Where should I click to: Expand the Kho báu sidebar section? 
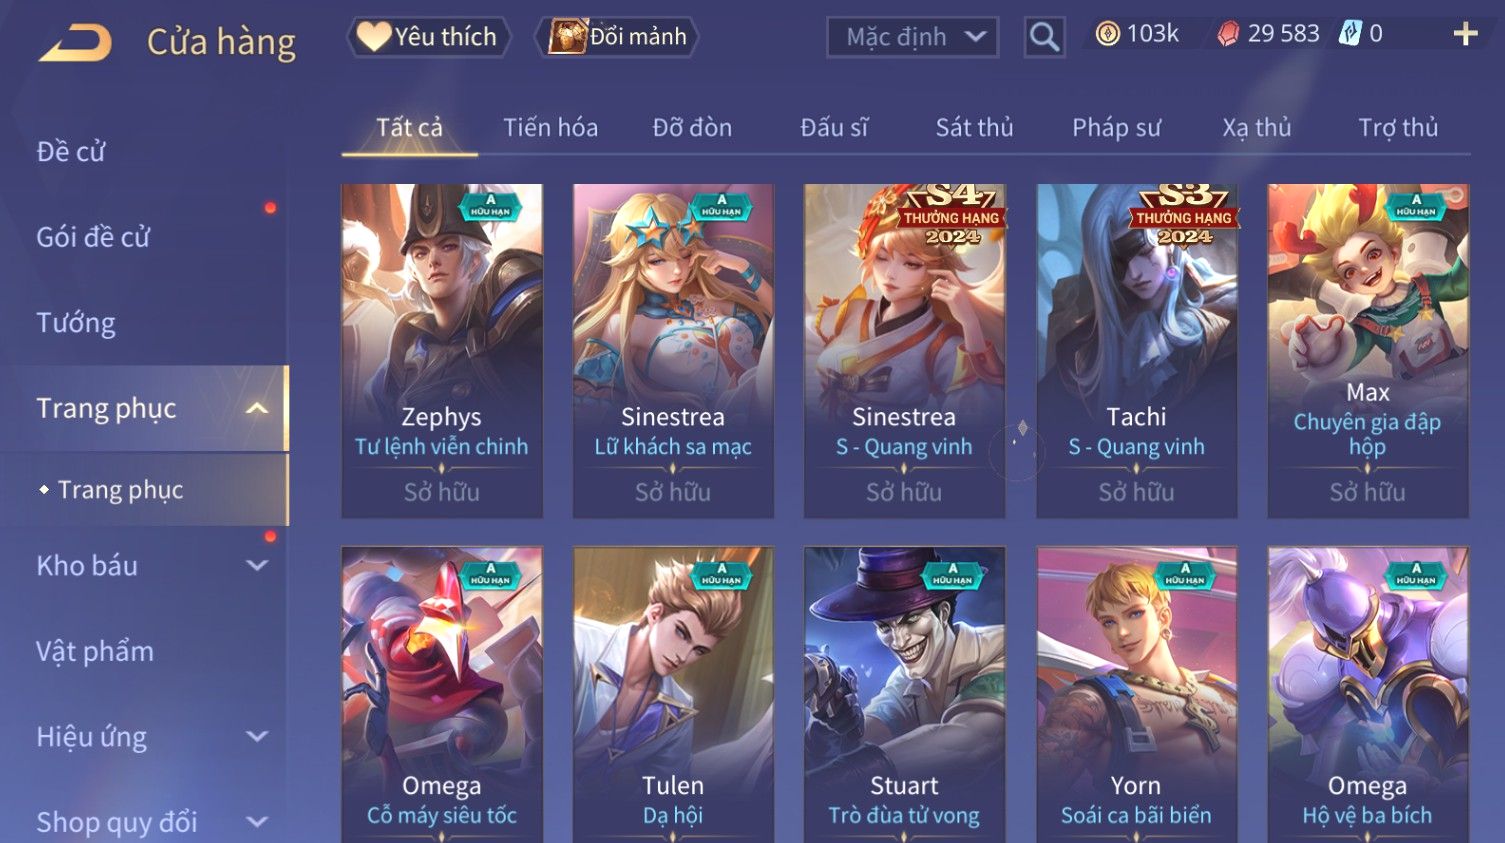(x=257, y=565)
